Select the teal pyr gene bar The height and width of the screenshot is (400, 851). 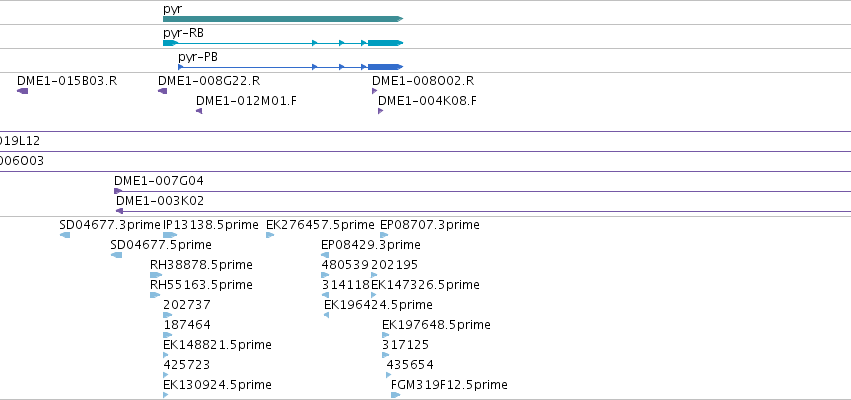(x=283, y=19)
